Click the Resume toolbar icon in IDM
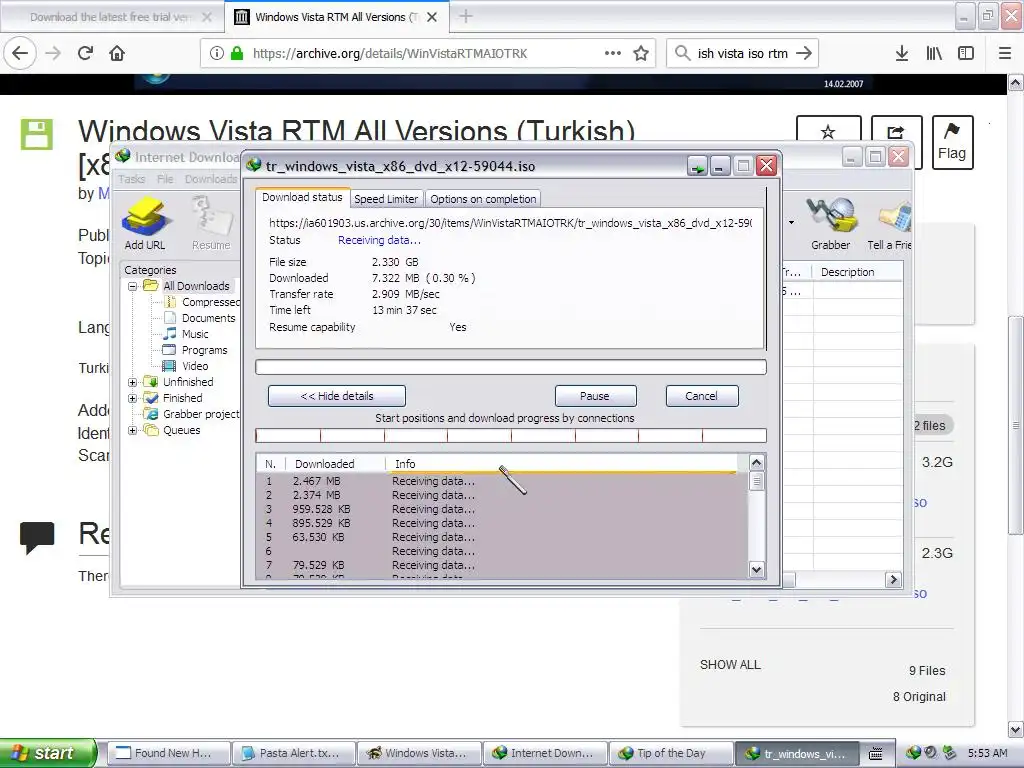The height and width of the screenshot is (768, 1024). pos(211,223)
